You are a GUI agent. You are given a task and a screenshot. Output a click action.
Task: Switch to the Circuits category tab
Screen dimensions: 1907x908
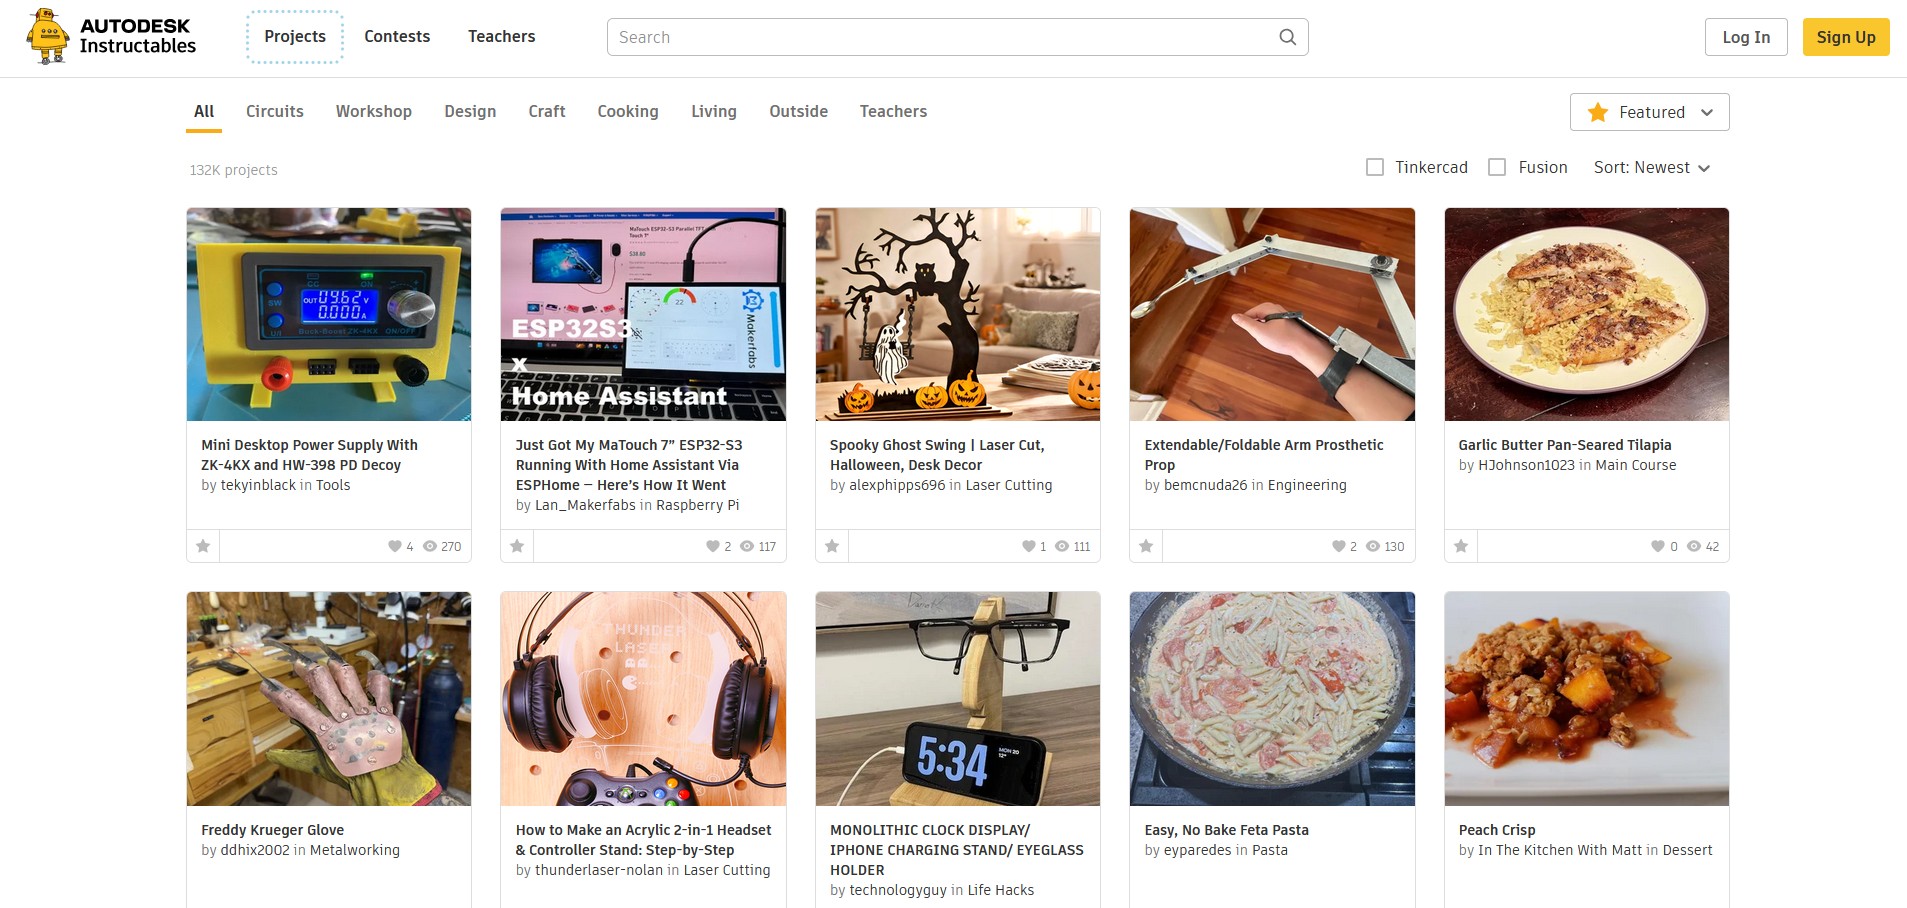(x=275, y=111)
